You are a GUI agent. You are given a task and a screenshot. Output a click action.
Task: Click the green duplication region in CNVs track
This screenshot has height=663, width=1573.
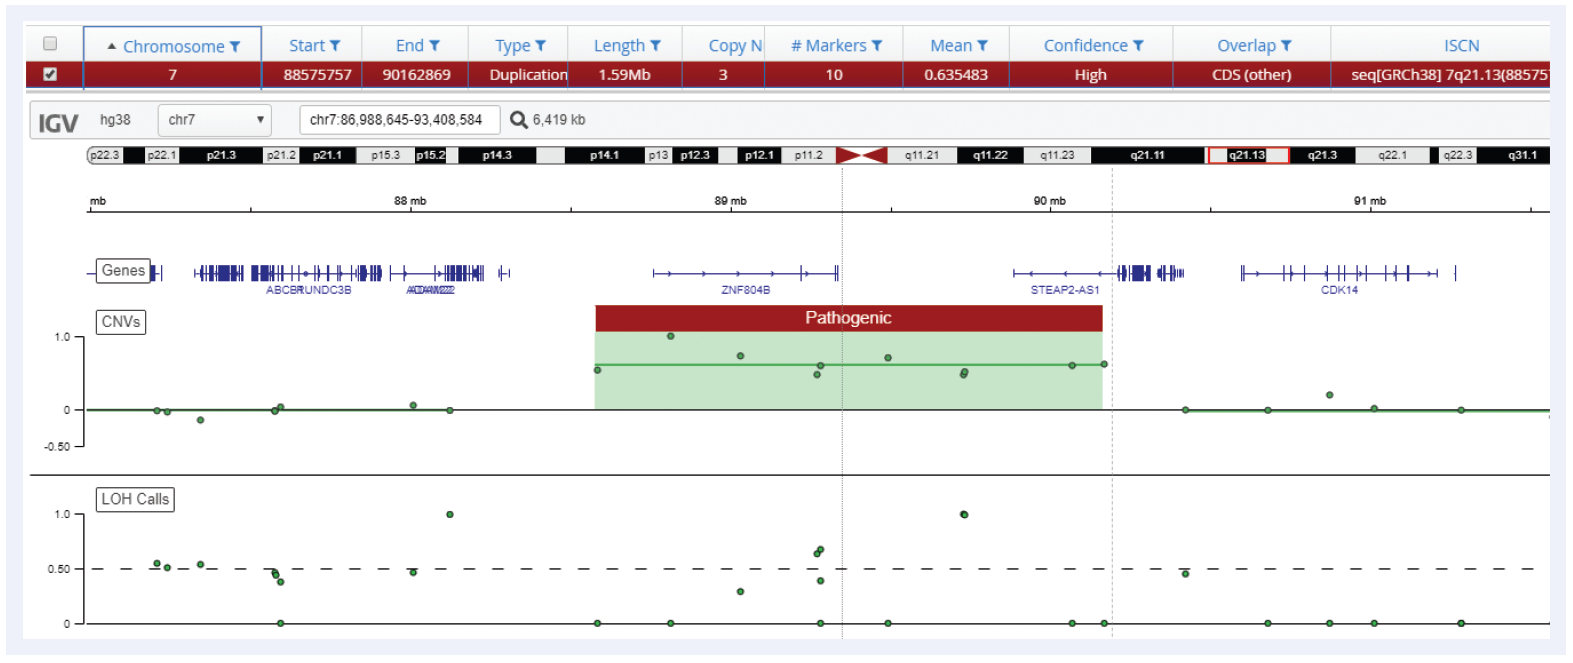coord(848,371)
